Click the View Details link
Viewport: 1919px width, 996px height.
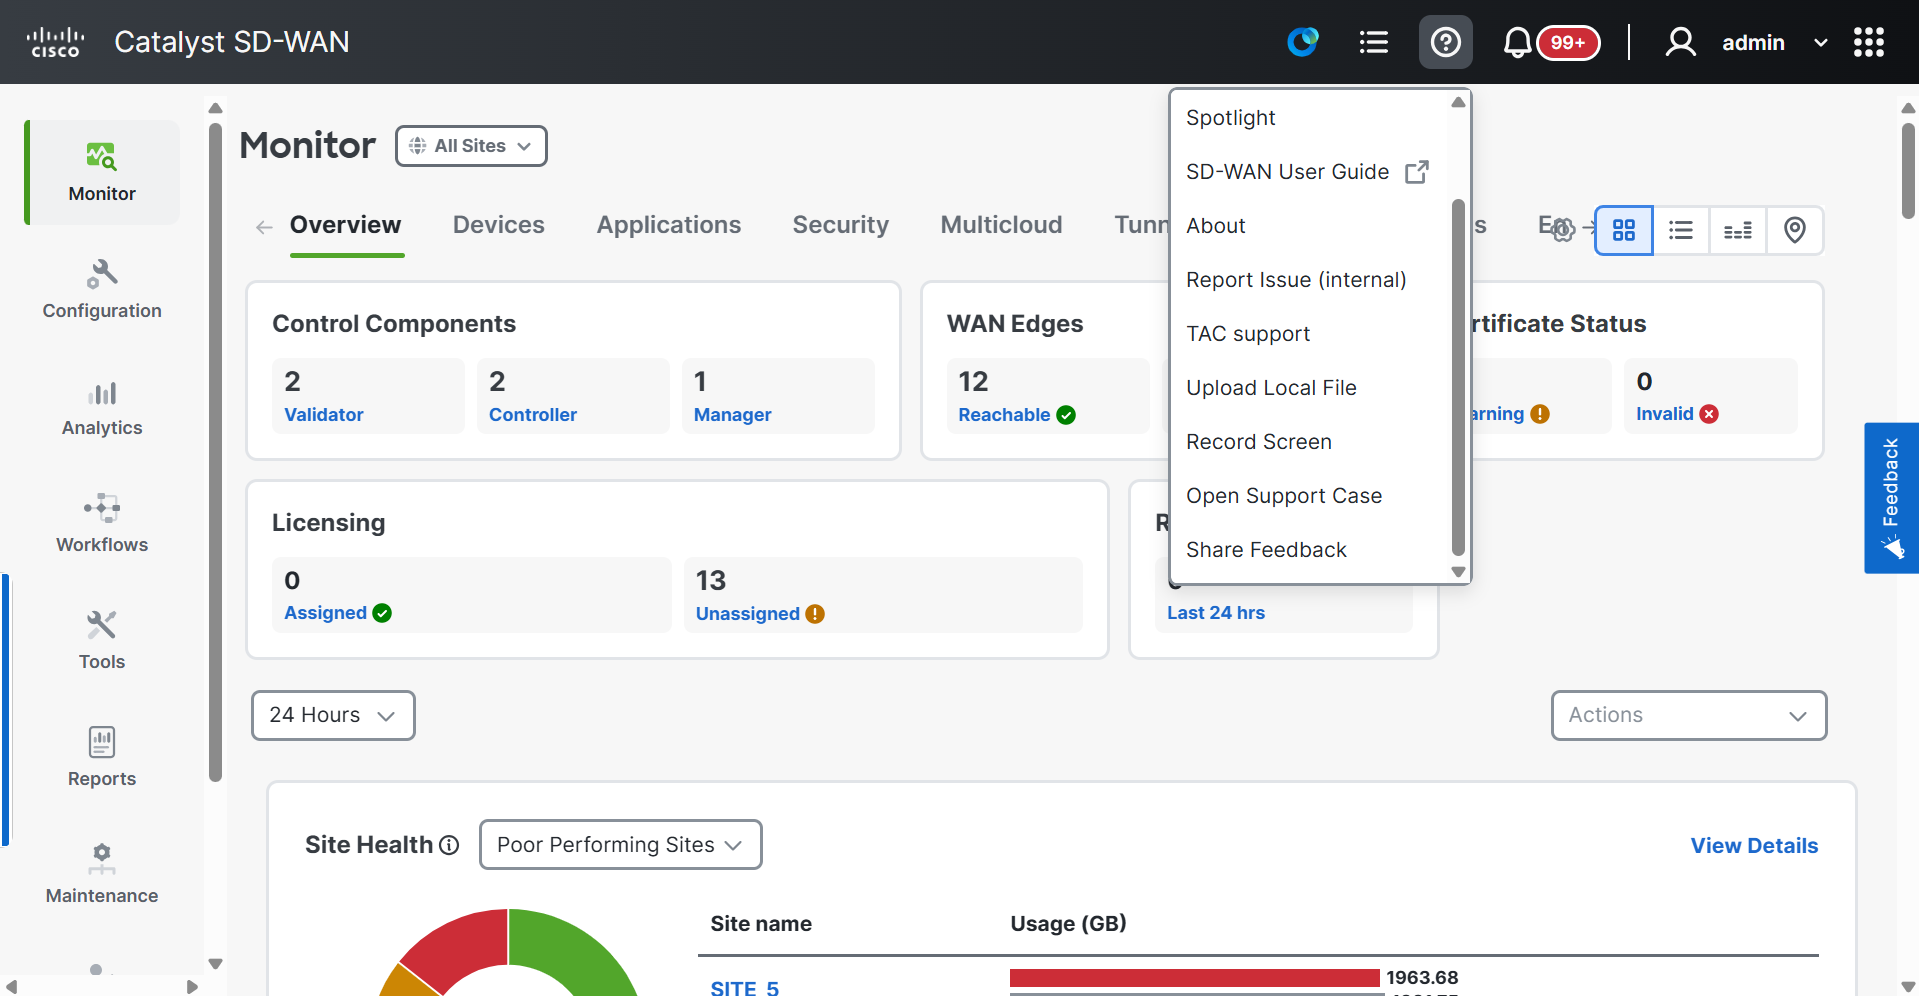click(x=1753, y=846)
